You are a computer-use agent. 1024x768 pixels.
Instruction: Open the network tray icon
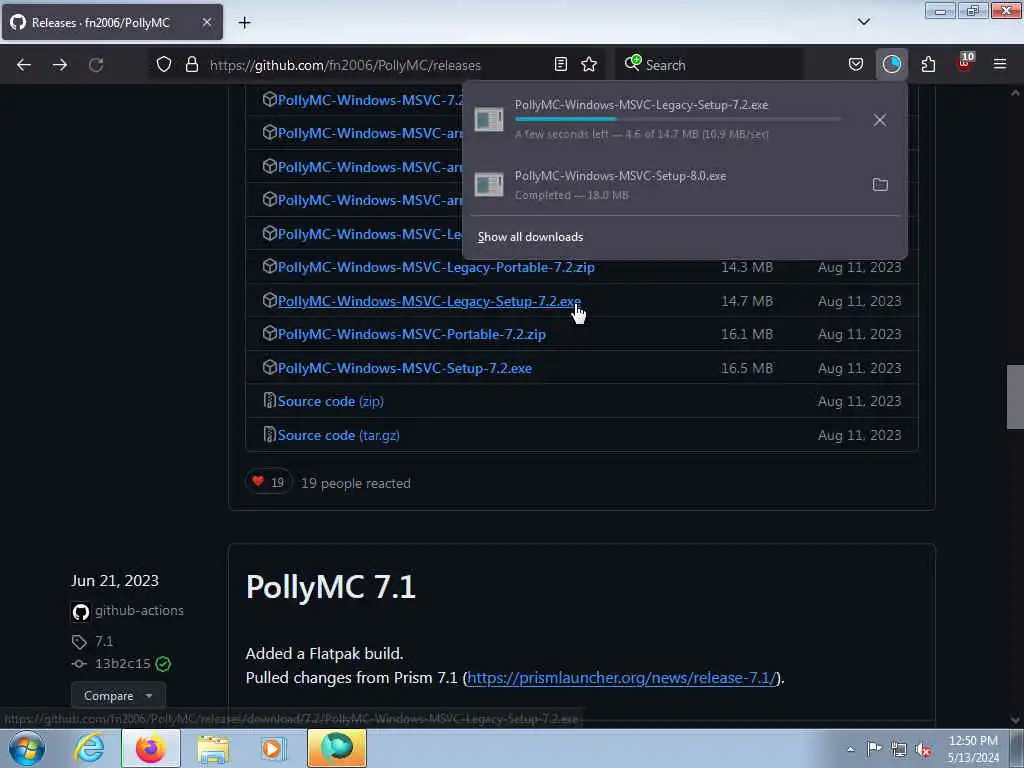[x=899, y=750]
